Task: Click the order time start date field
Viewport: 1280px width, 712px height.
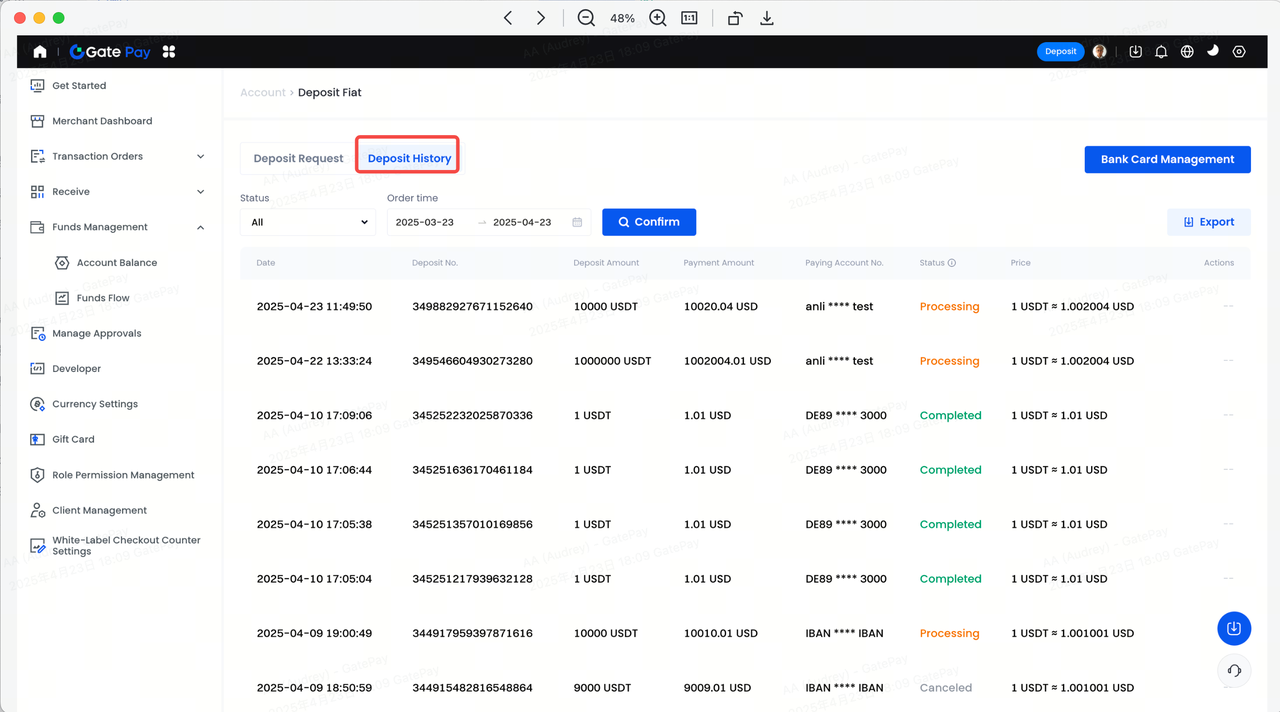Action: (x=425, y=222)
